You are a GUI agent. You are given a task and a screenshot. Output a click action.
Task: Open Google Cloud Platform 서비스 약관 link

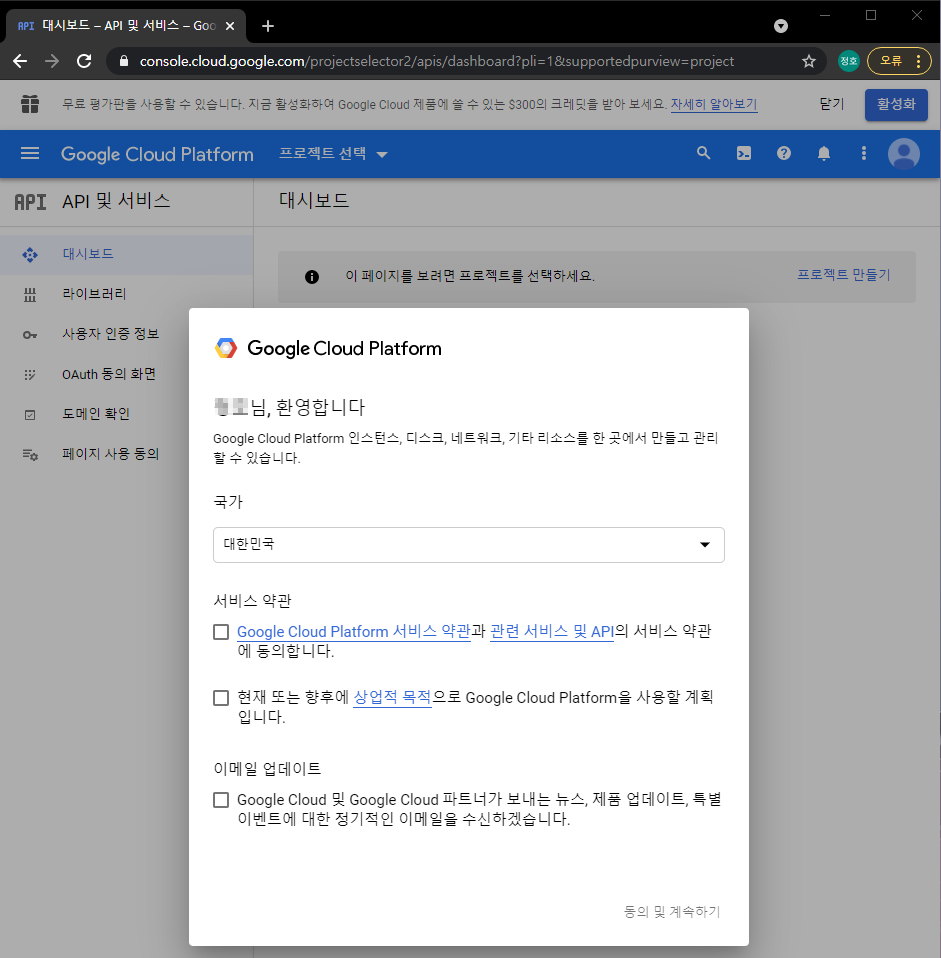coord(354,631)
